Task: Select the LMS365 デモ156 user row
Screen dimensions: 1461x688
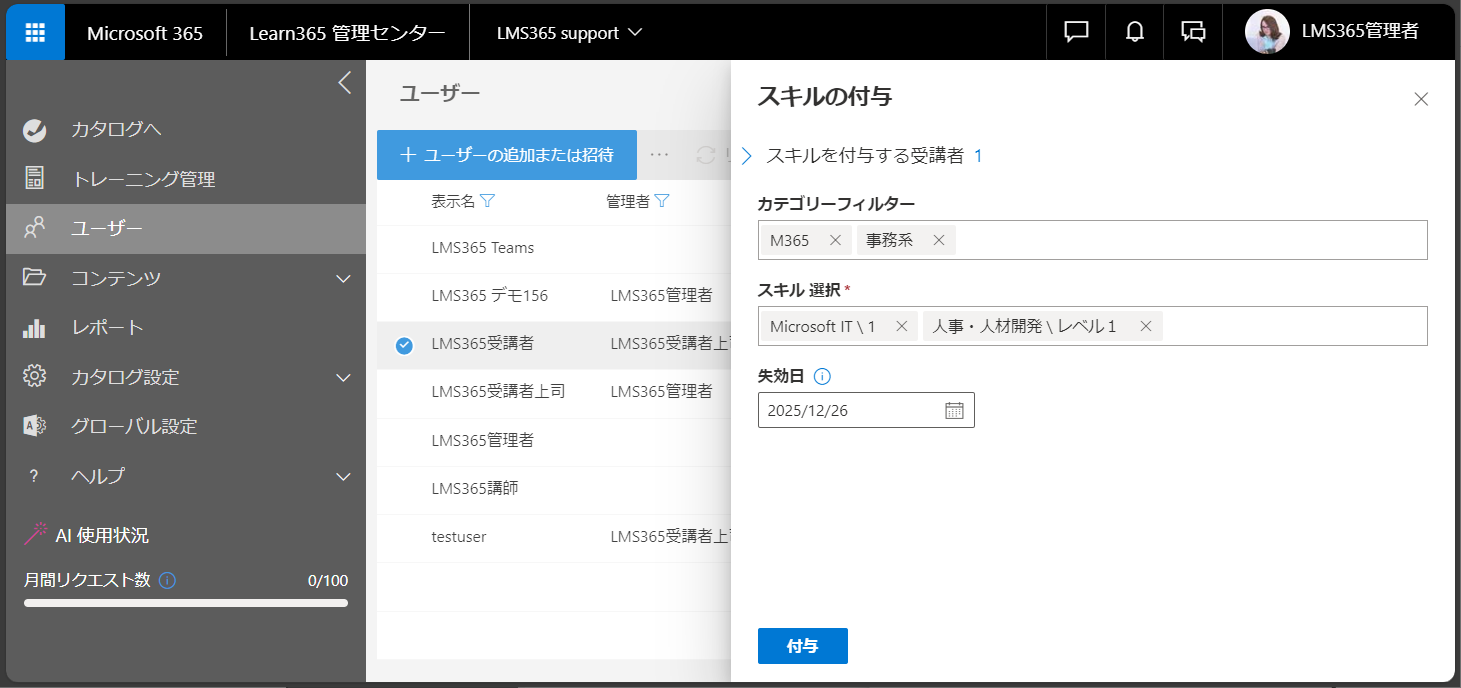Action: (554, 297)
